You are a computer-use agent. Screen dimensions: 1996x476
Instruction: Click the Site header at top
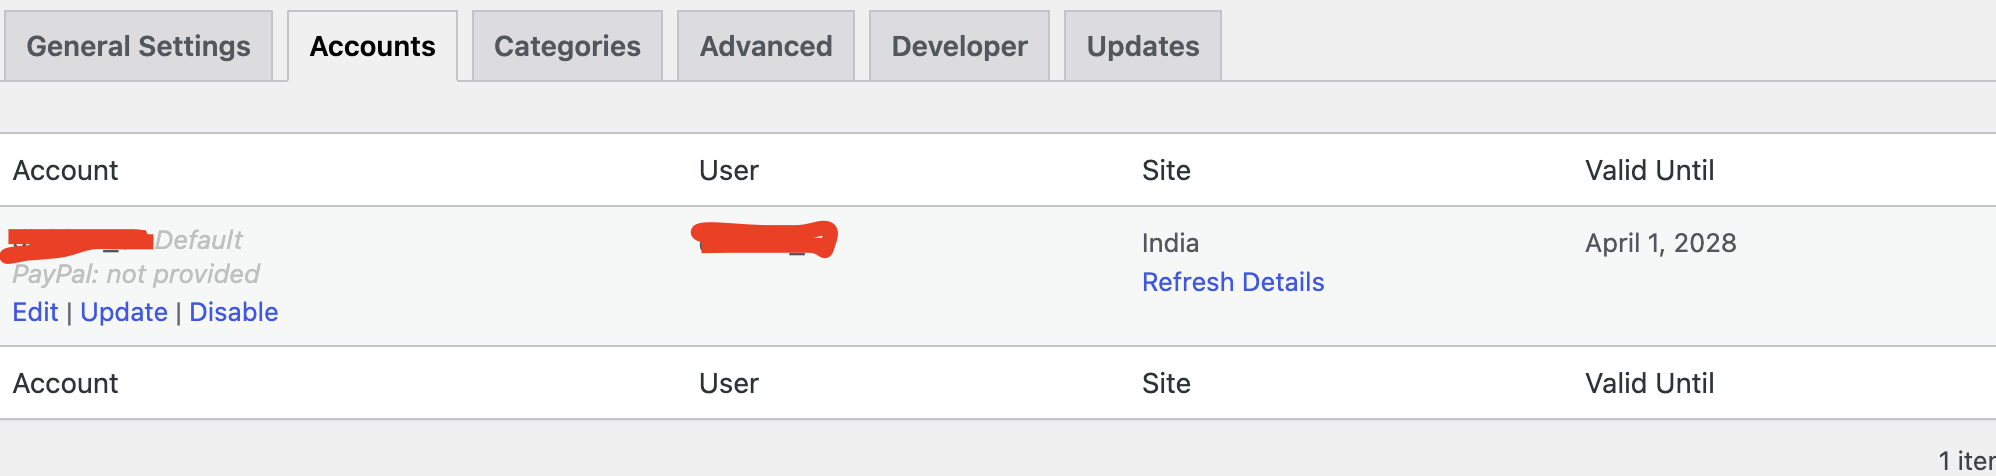[x=1166, y=170]
